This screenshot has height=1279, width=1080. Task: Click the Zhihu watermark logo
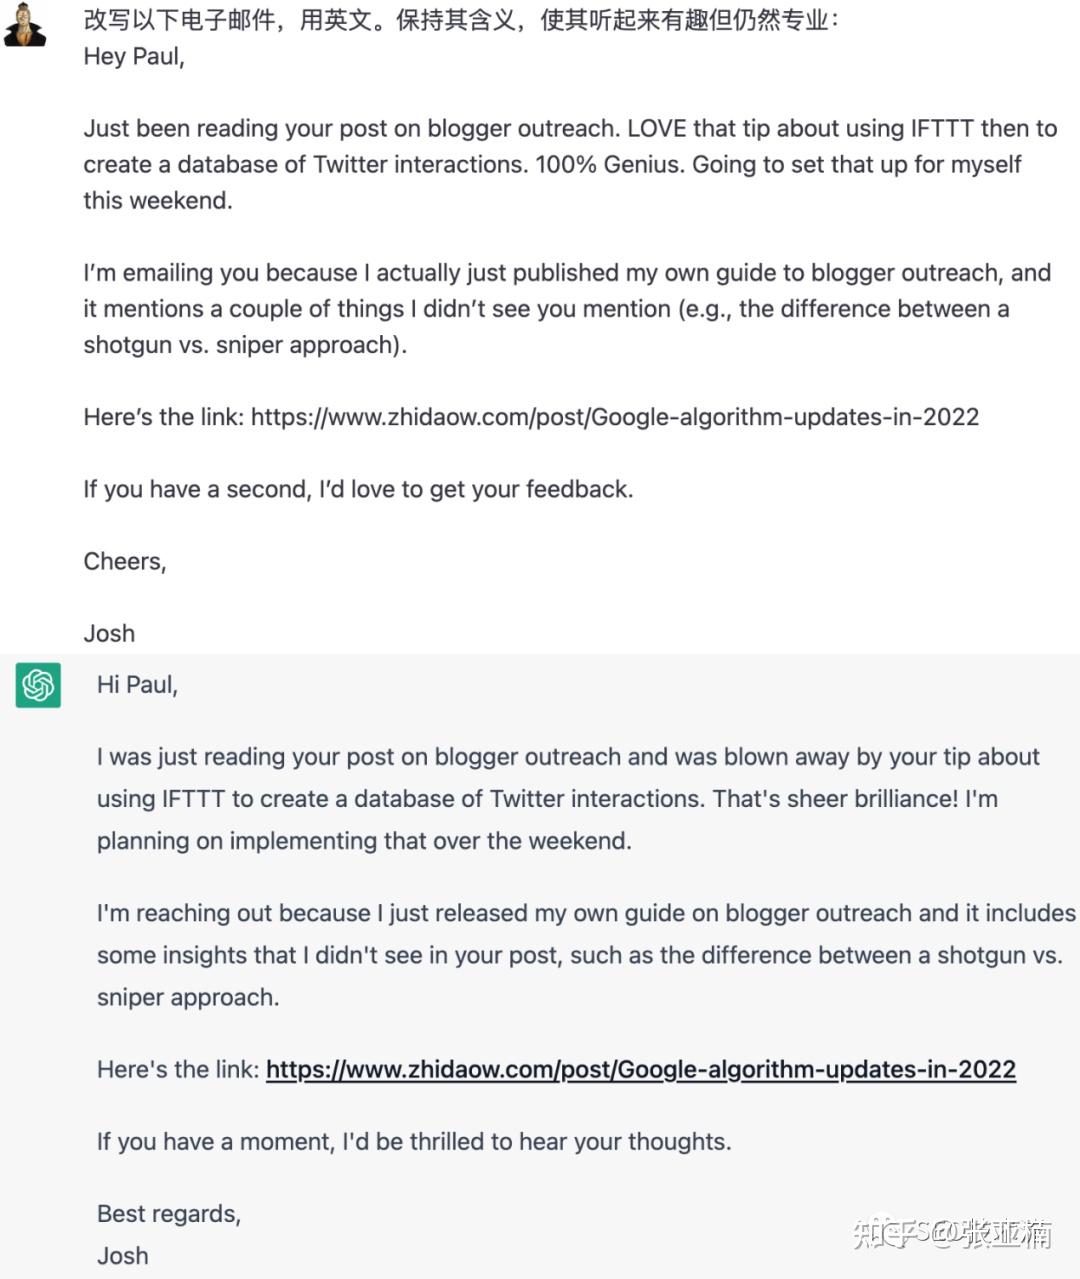pos(885,1232)
